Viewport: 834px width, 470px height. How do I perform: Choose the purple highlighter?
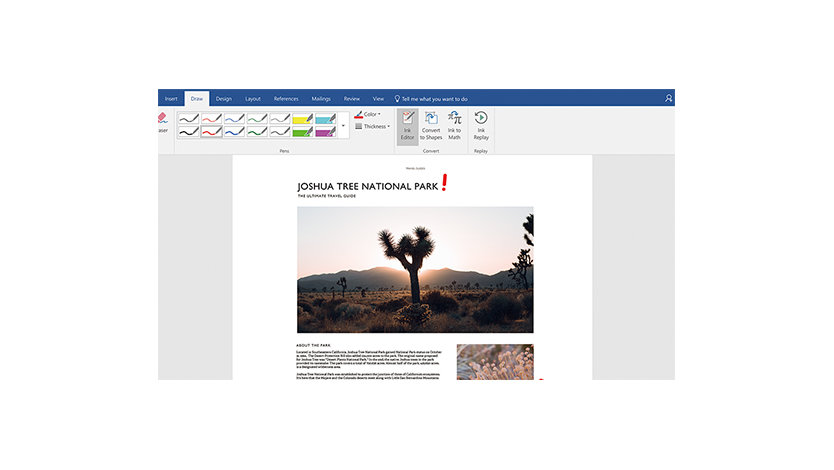[x=326, y=131]
